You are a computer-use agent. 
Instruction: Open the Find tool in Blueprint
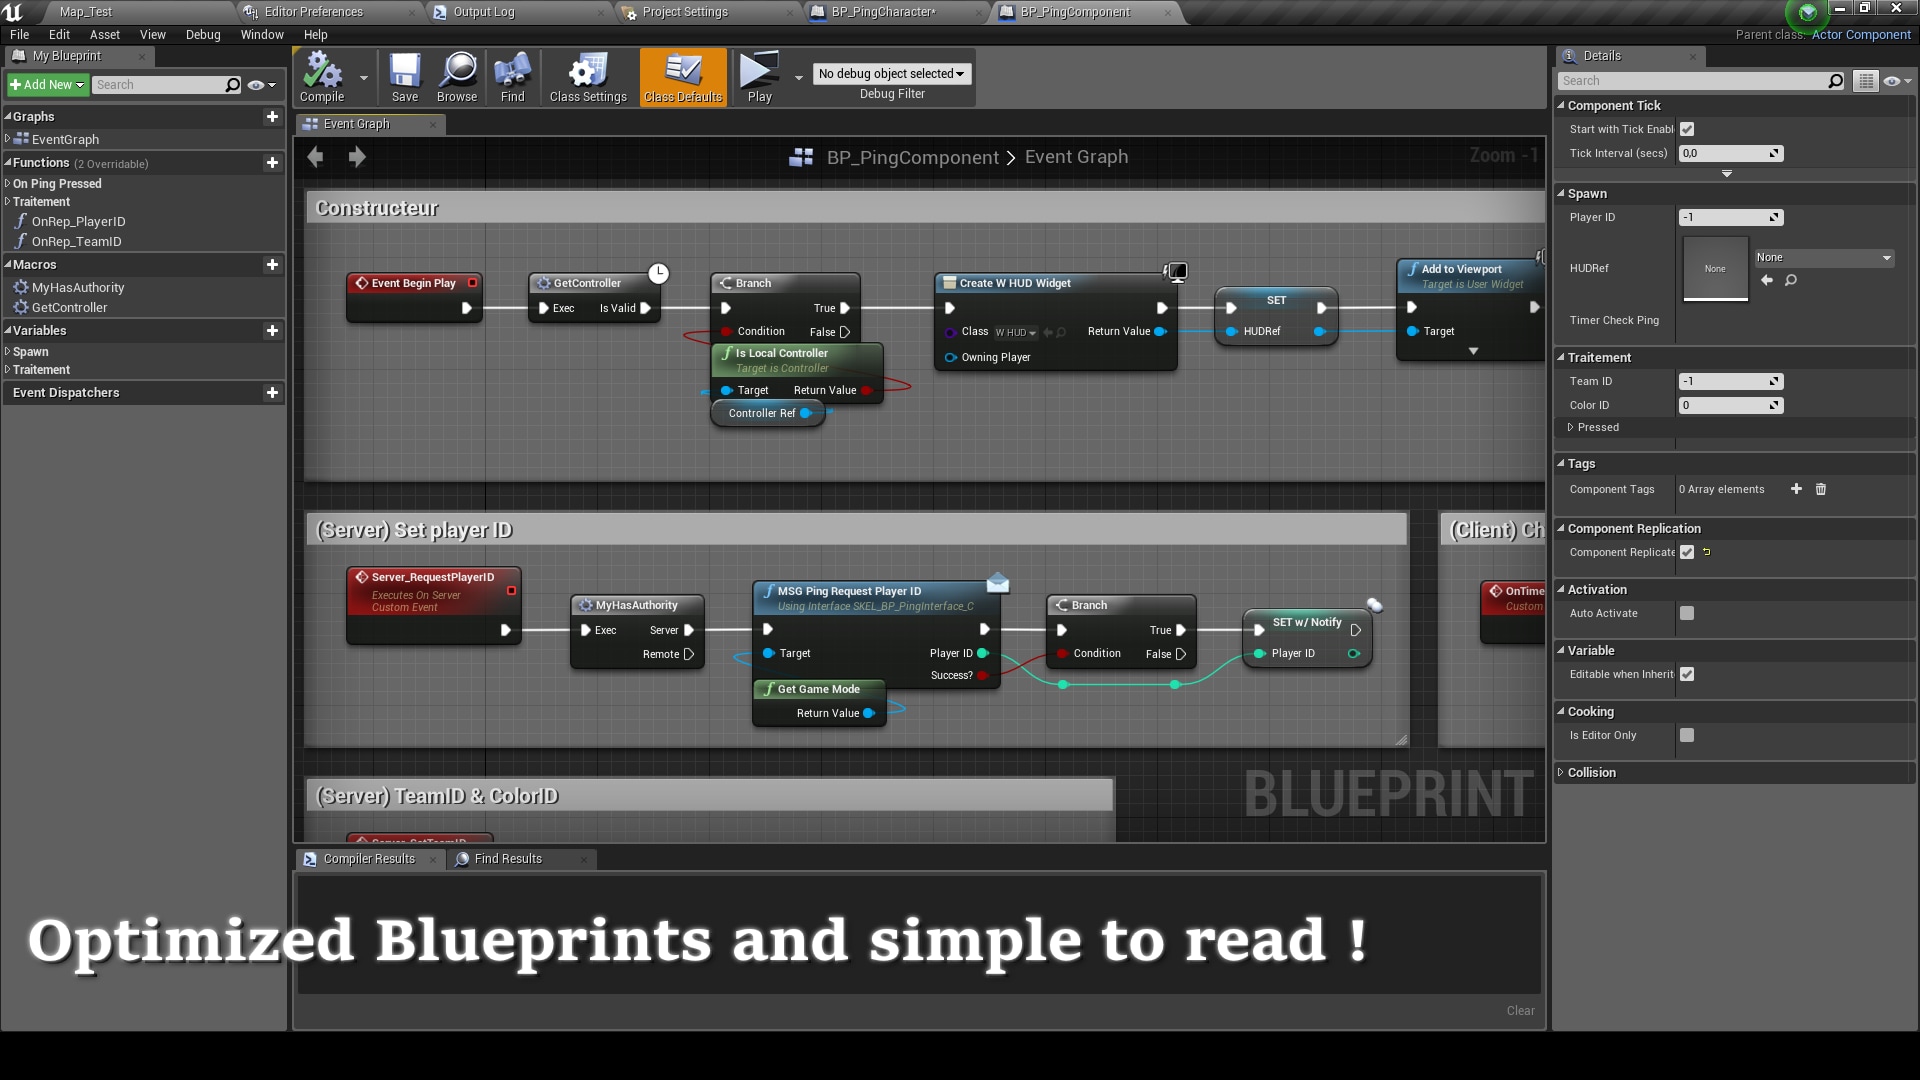(512, 77)
